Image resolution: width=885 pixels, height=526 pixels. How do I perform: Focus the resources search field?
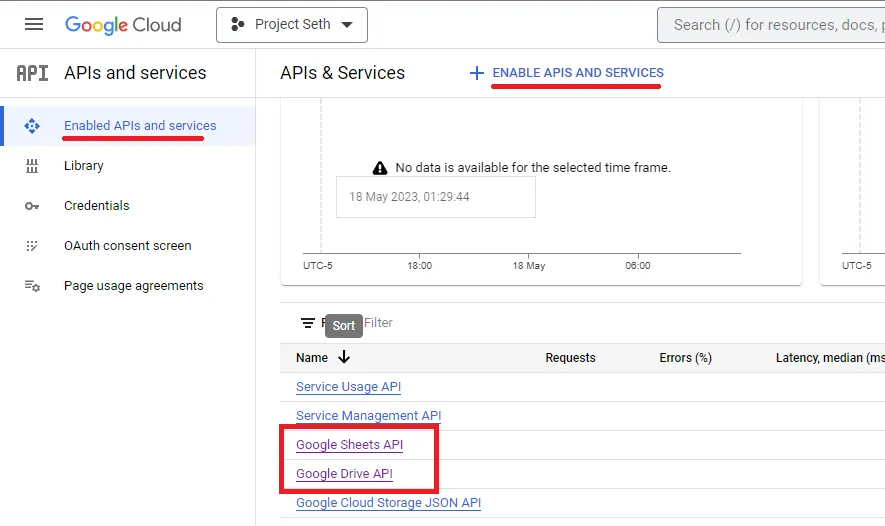(771, 25)
